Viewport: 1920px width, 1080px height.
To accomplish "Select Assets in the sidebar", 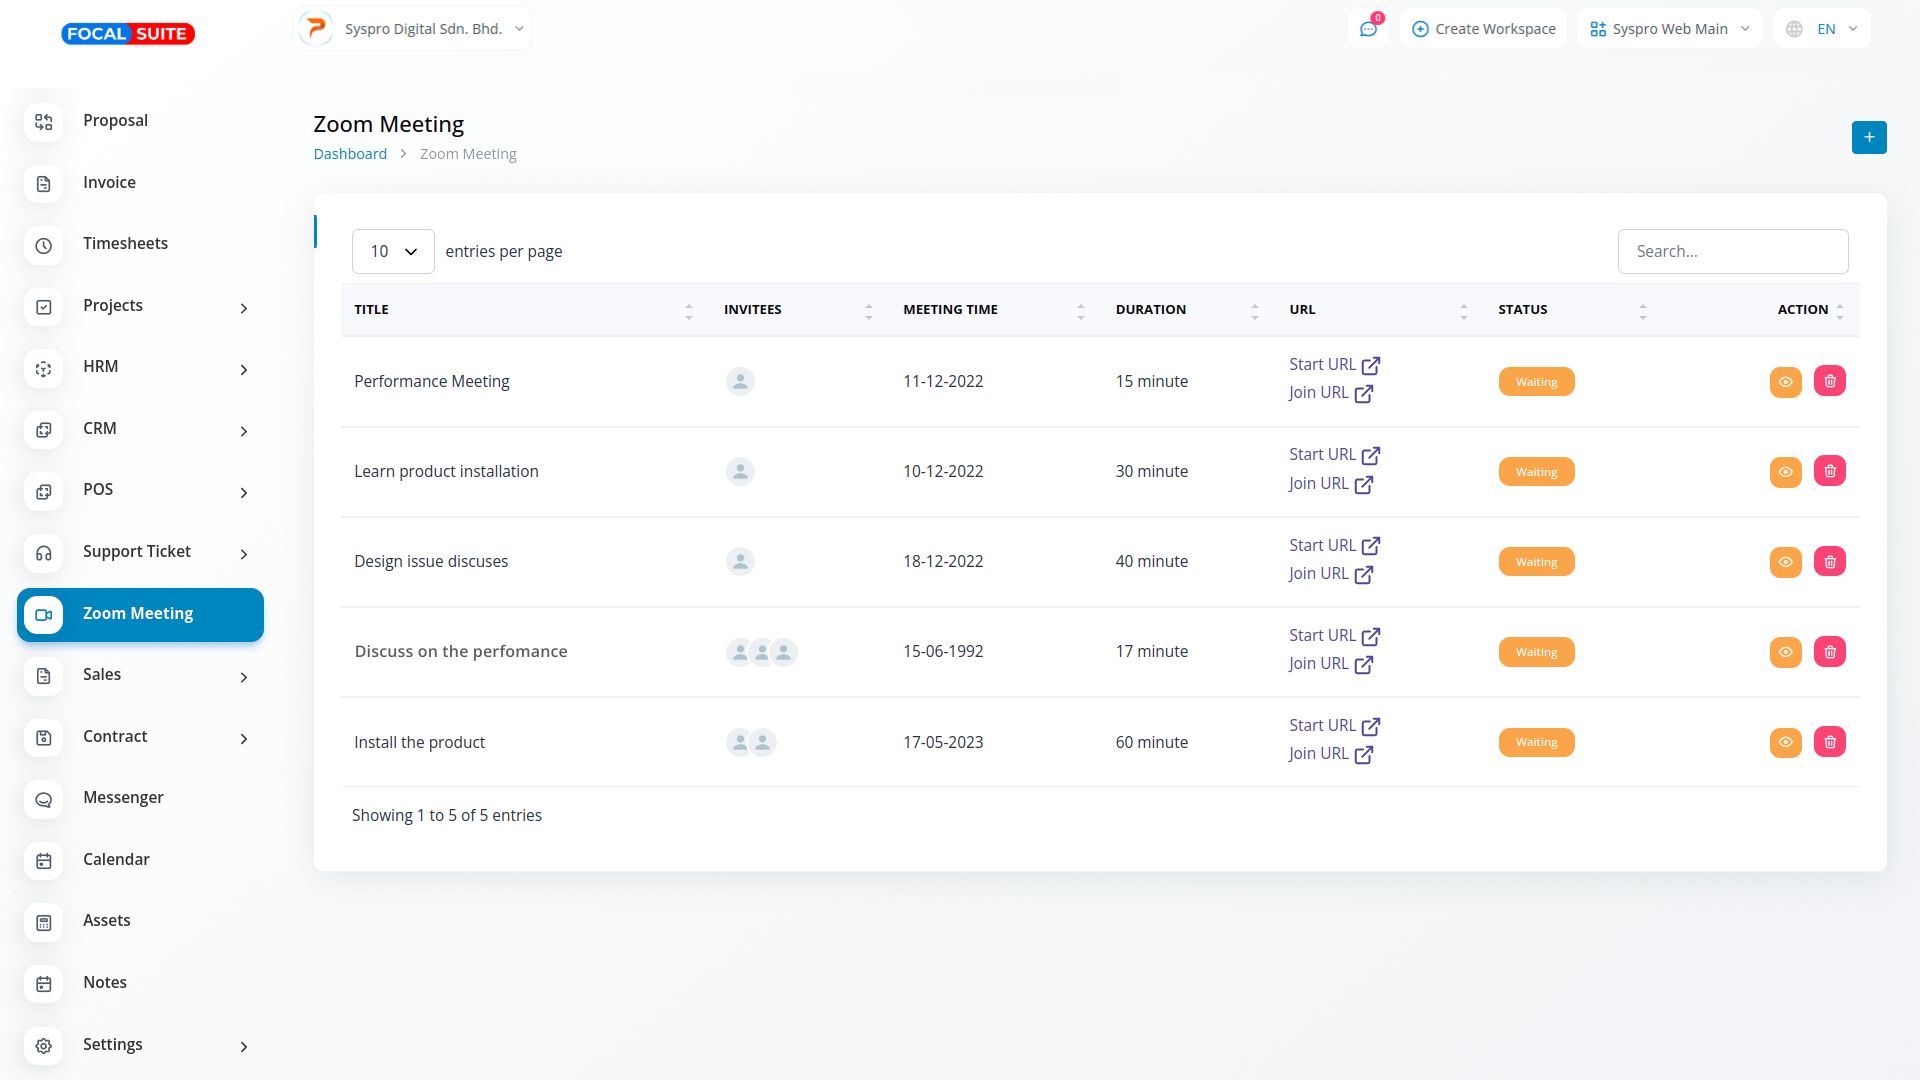I will click(x=106, y=921).
